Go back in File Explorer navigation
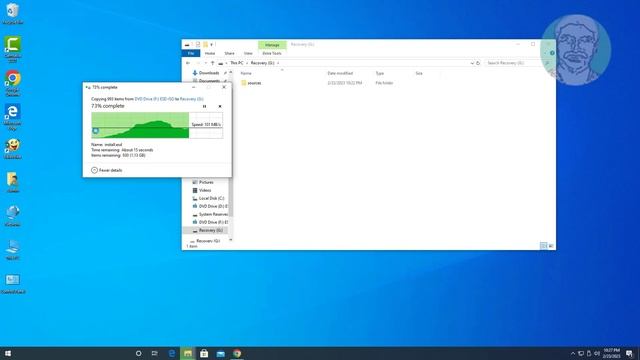This screenshot has width=640, height=360. (188, 63)
